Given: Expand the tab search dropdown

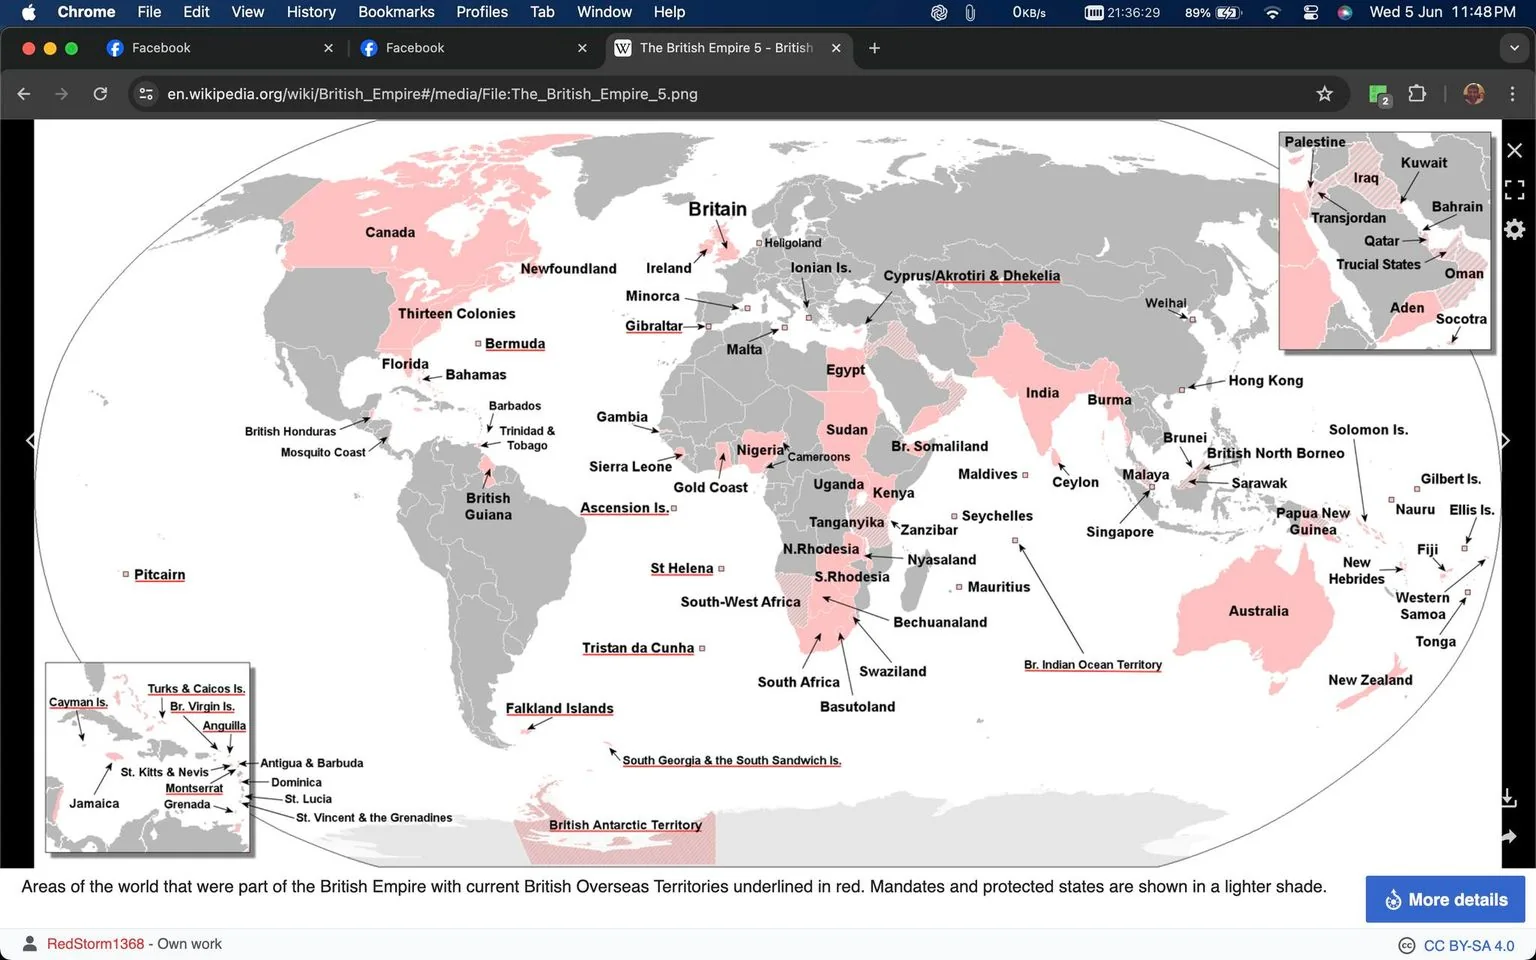Looking at the screenshot, I should [x=1514, y=48].
